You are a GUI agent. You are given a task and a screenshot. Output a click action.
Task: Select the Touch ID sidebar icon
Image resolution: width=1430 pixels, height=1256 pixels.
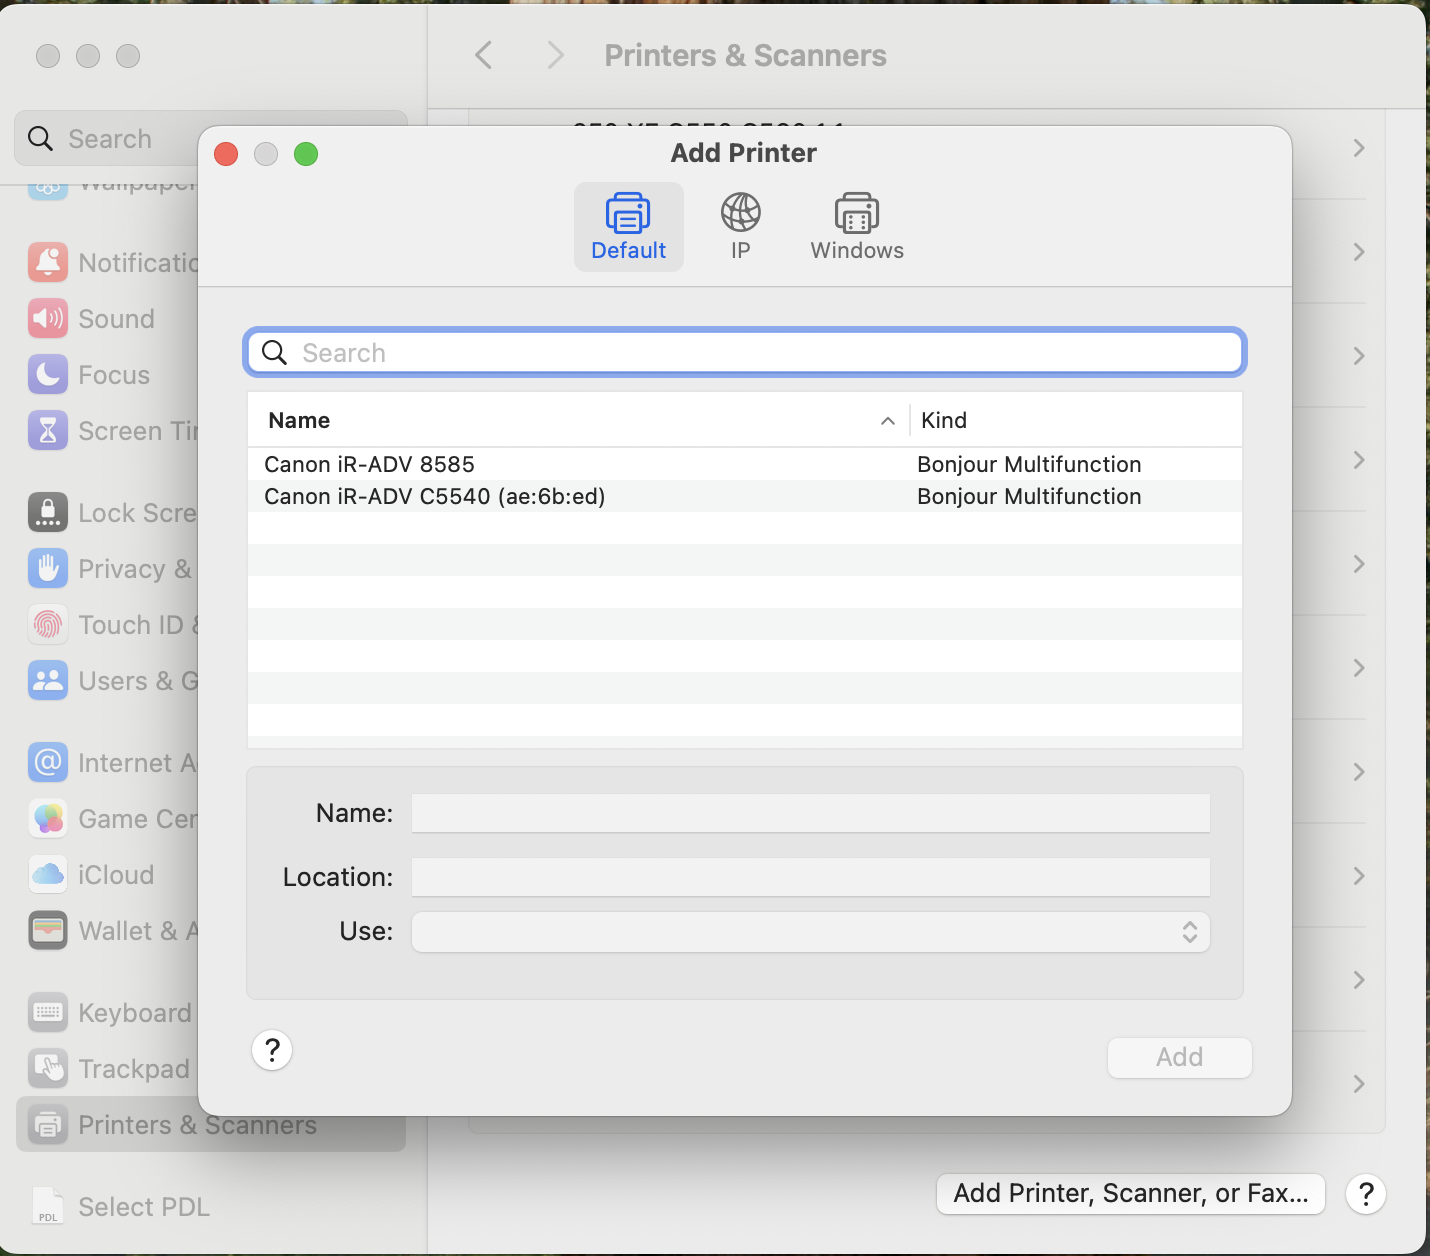coord(47,624)
